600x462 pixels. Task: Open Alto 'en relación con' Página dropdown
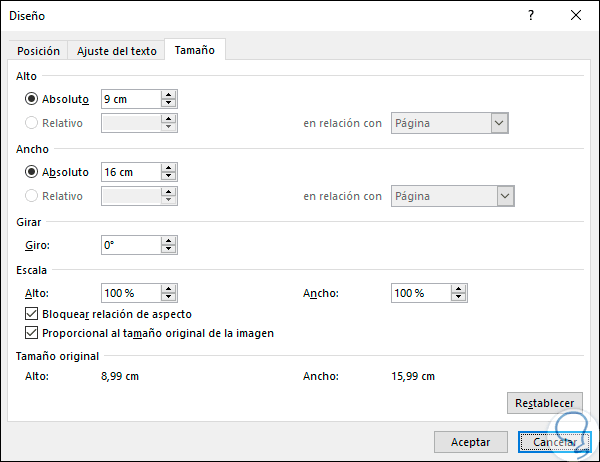point(500,123)
